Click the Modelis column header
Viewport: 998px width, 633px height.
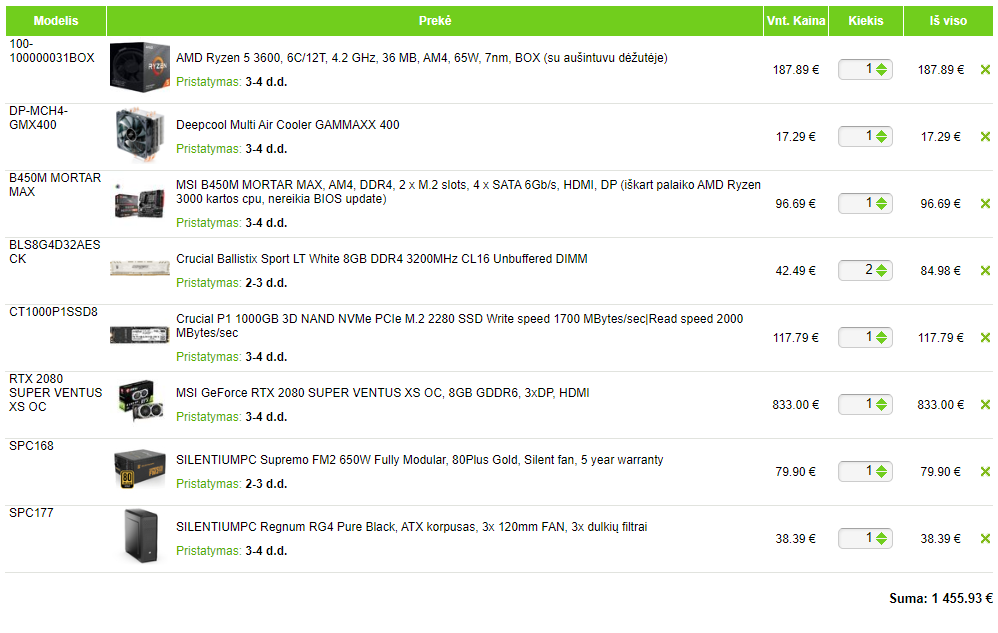[56, 21]
